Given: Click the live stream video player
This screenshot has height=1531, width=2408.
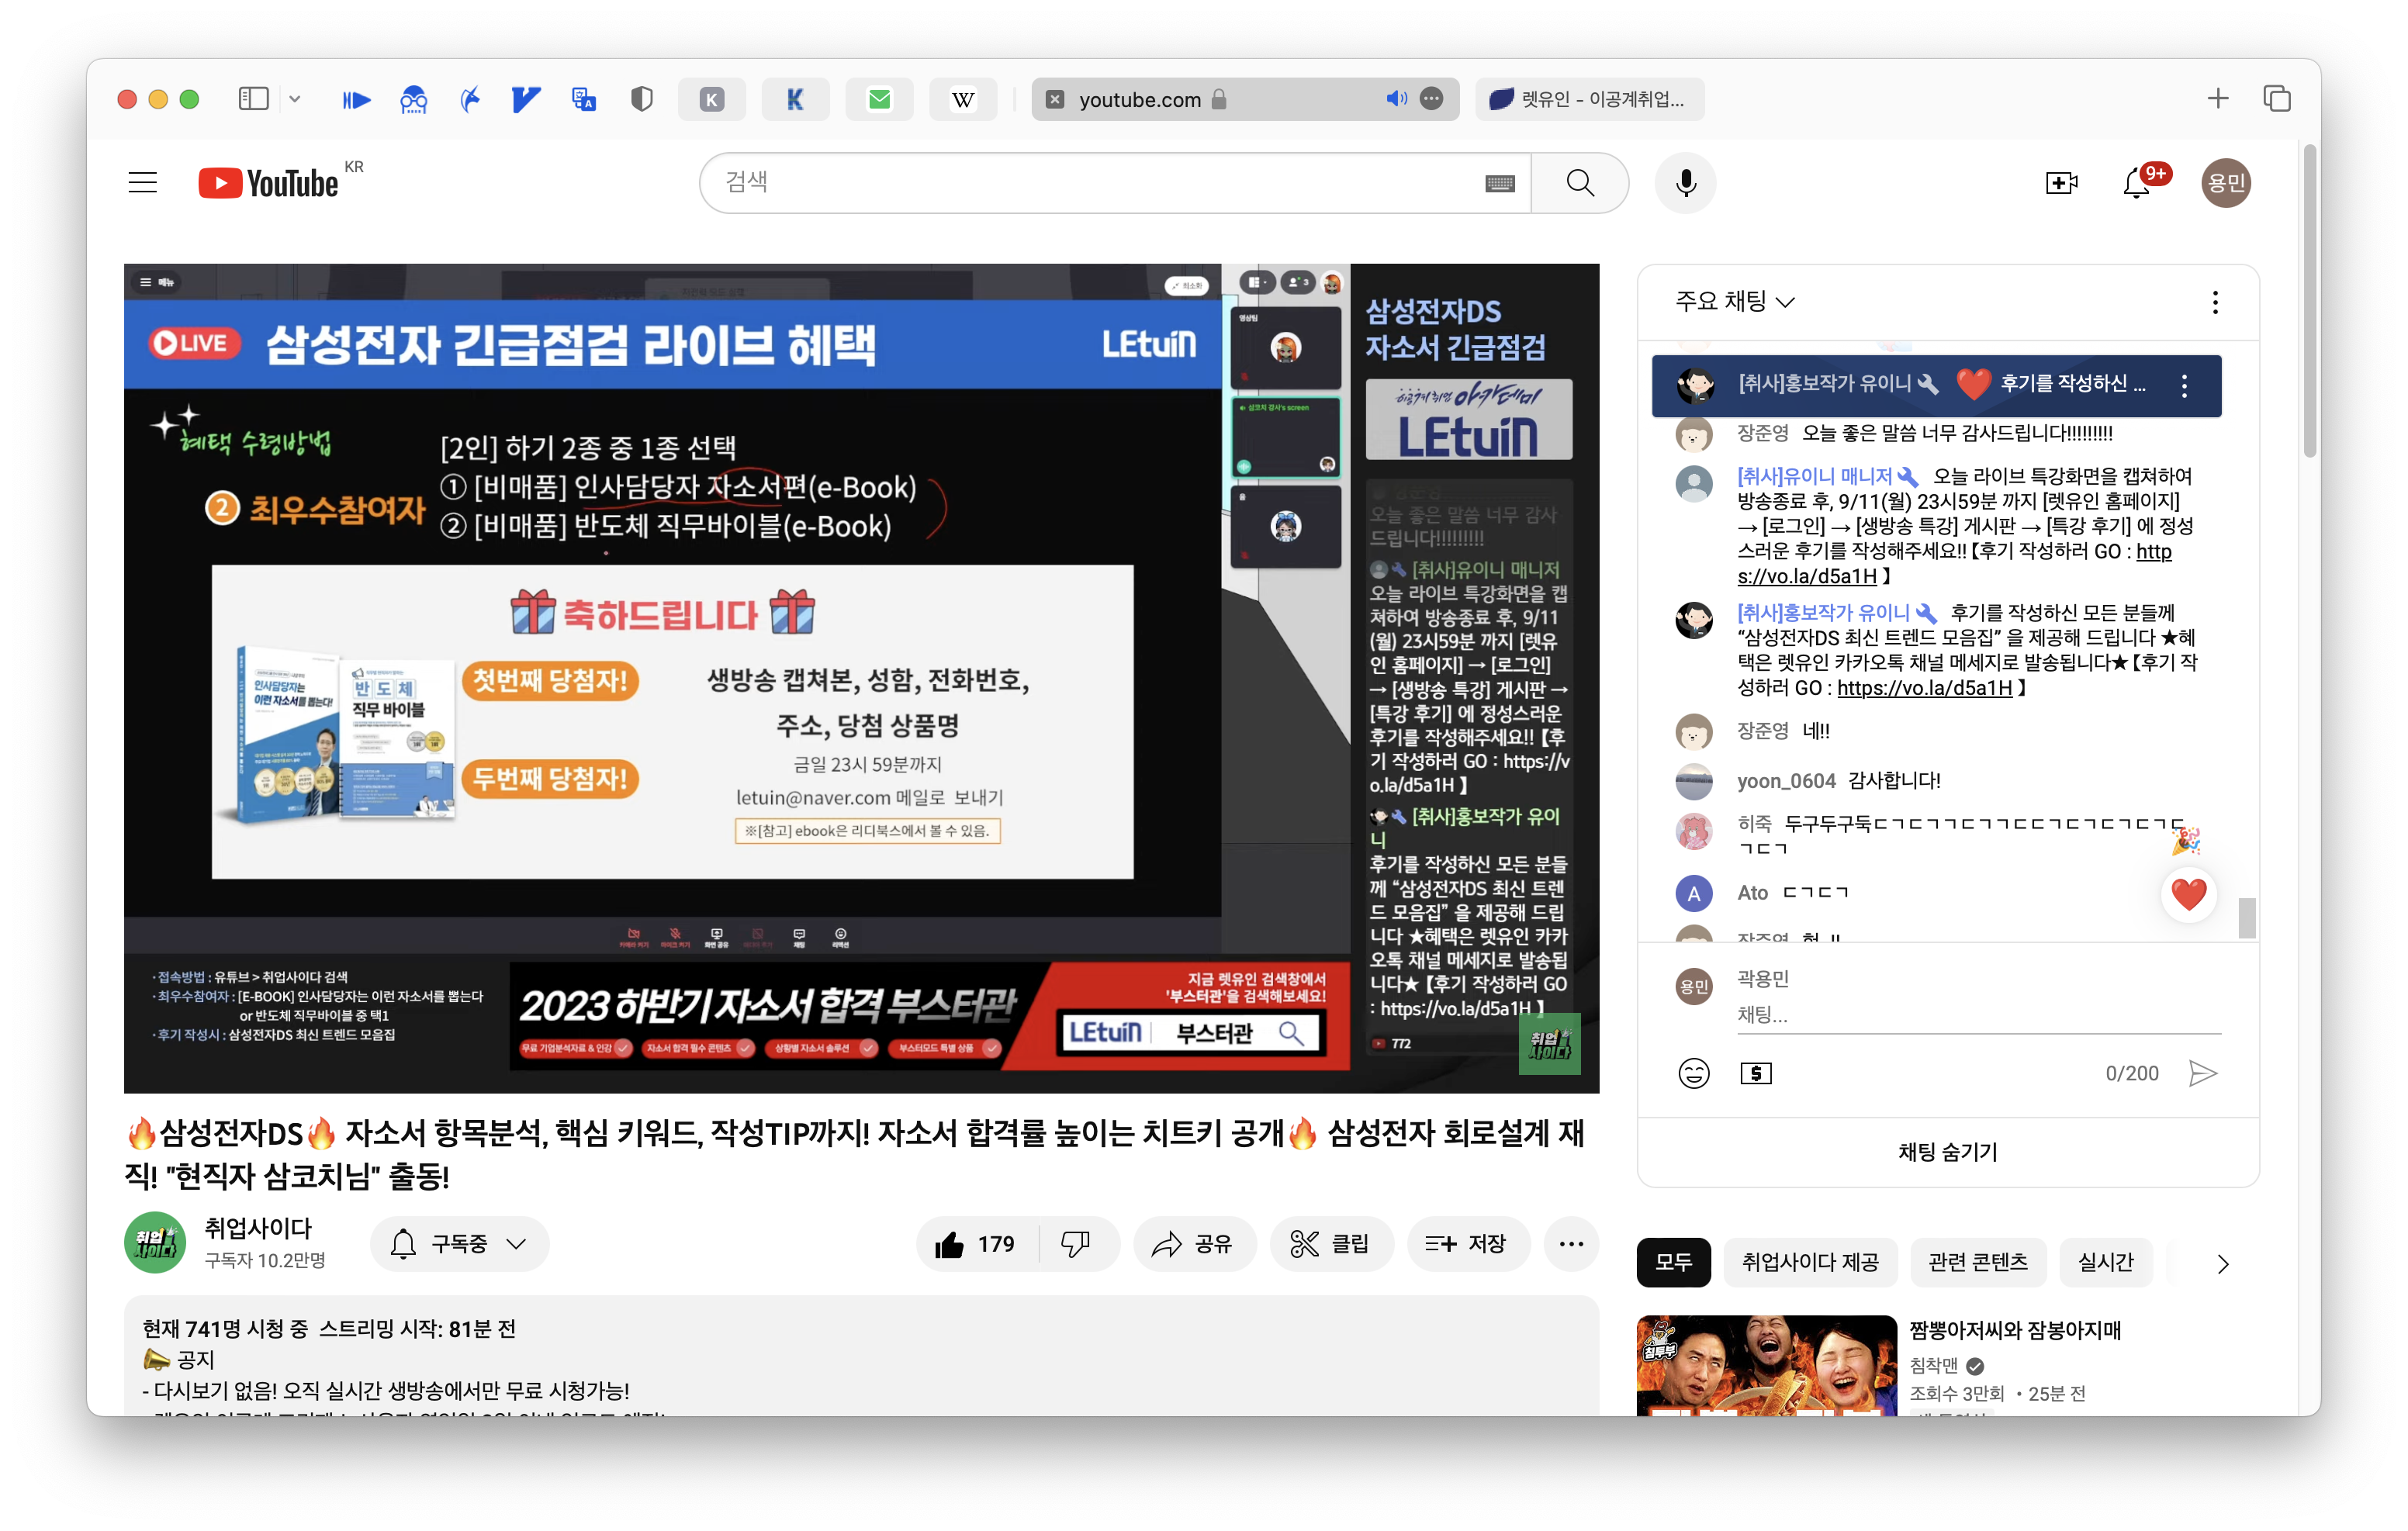Looking at the screenshot, I should tap(861, 678).
